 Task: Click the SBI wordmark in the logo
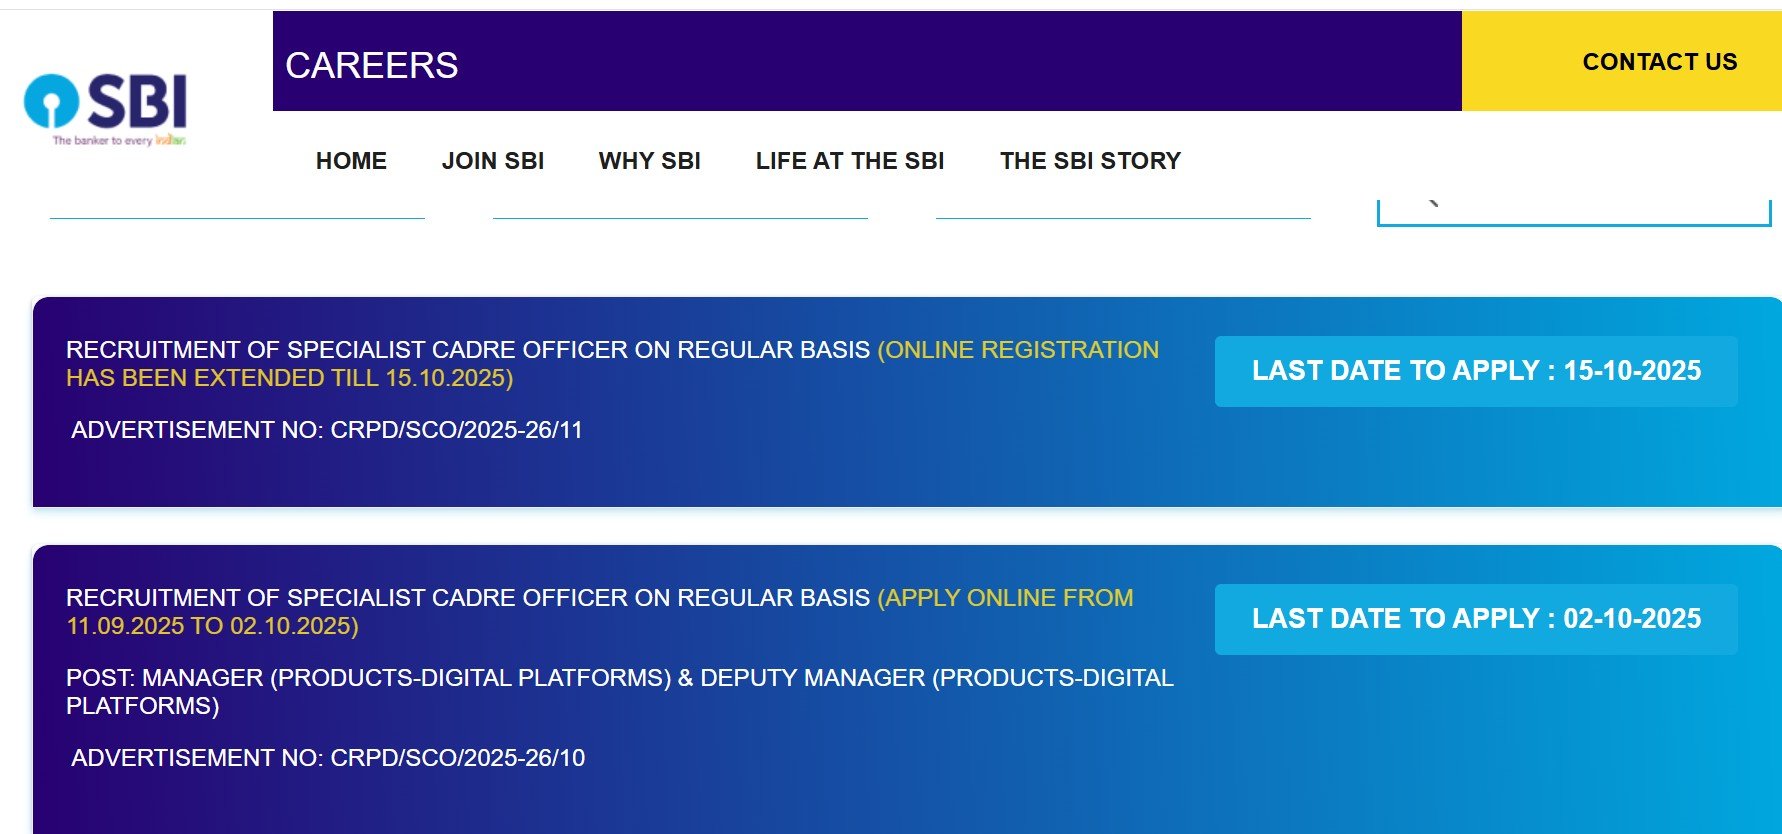pyautogui.click(x=138, y=101)
